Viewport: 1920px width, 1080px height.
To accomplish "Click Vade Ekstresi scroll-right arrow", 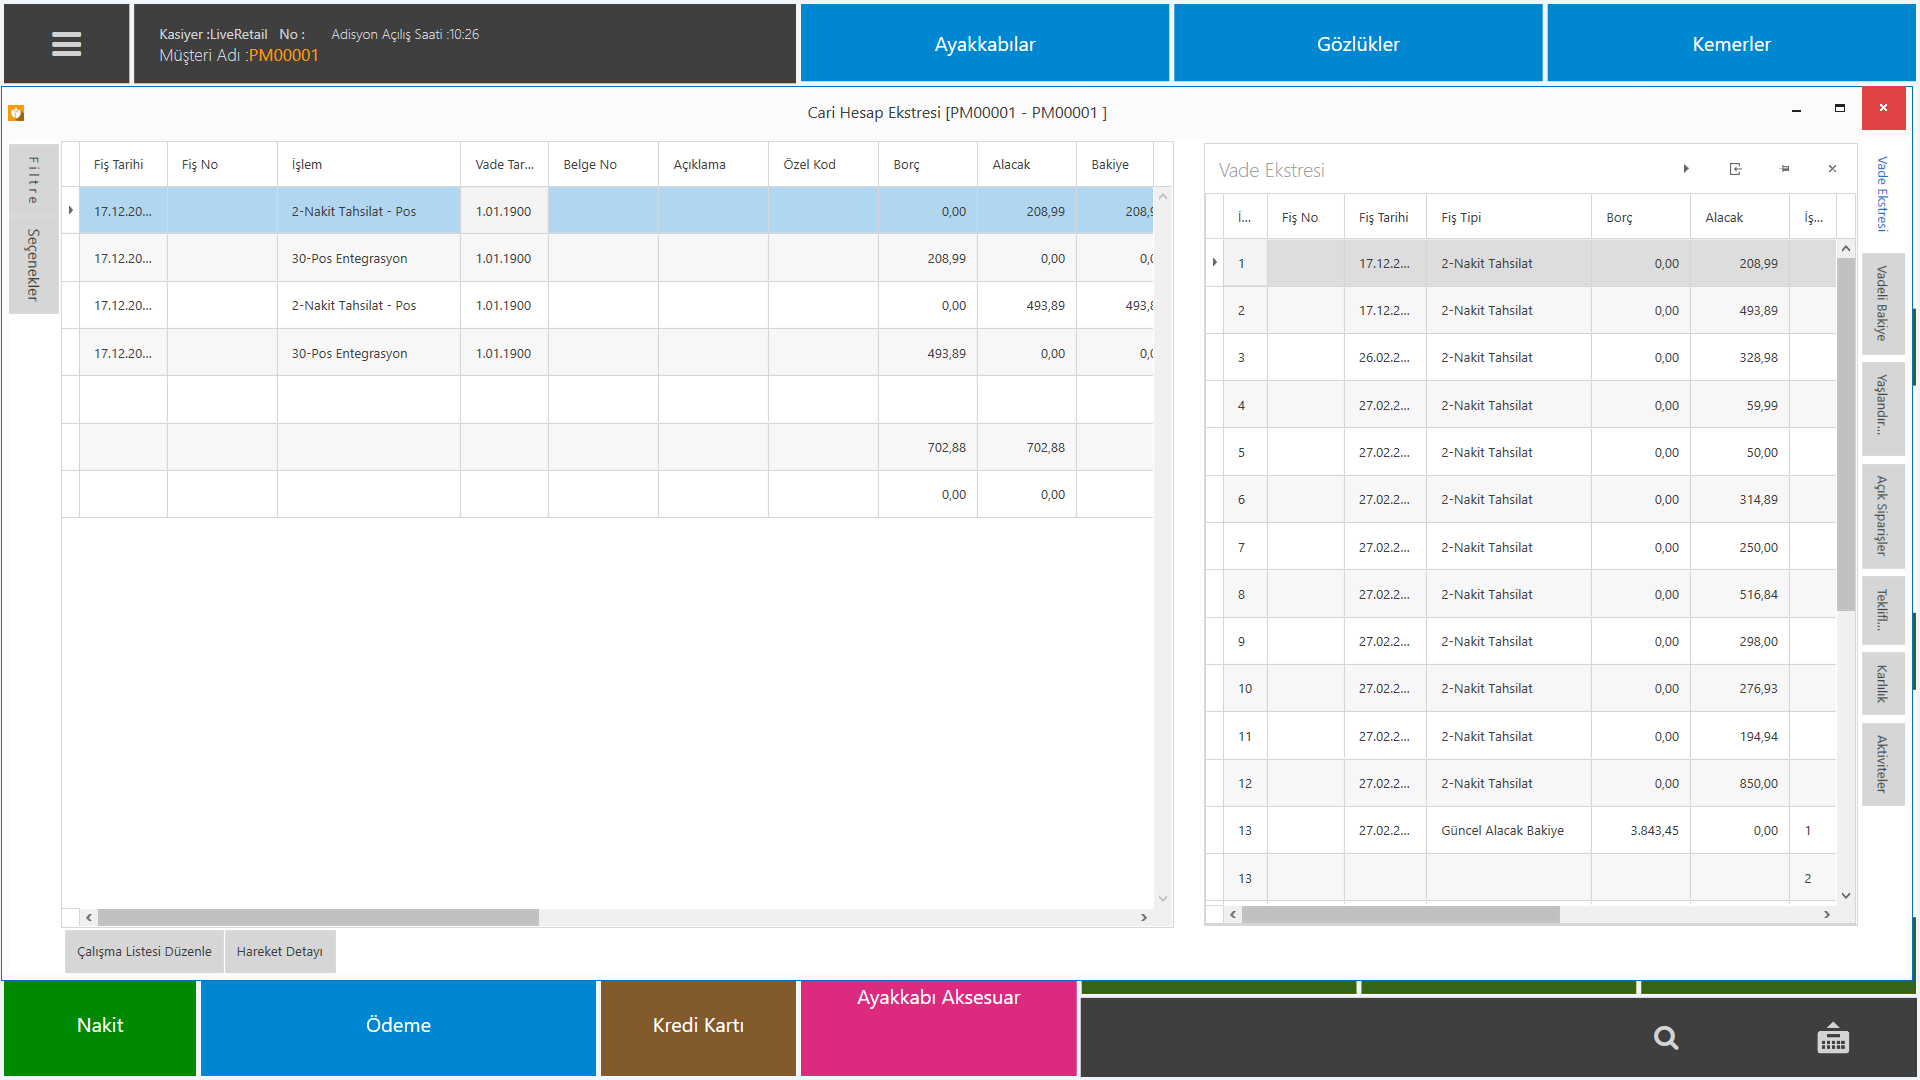I will coord(1827,914).
